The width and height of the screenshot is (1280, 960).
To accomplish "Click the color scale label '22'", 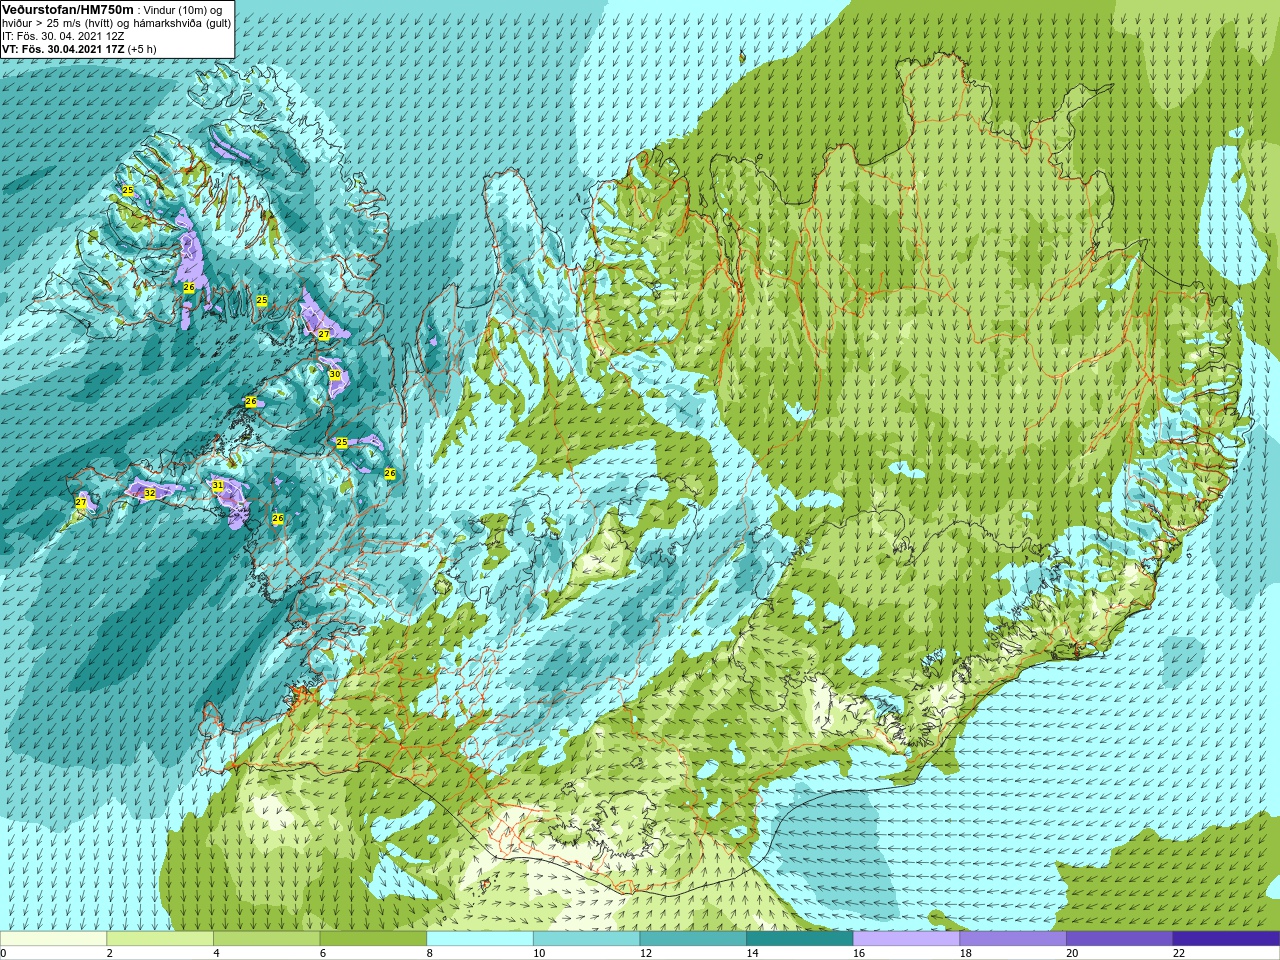I will coord(1179,953).
